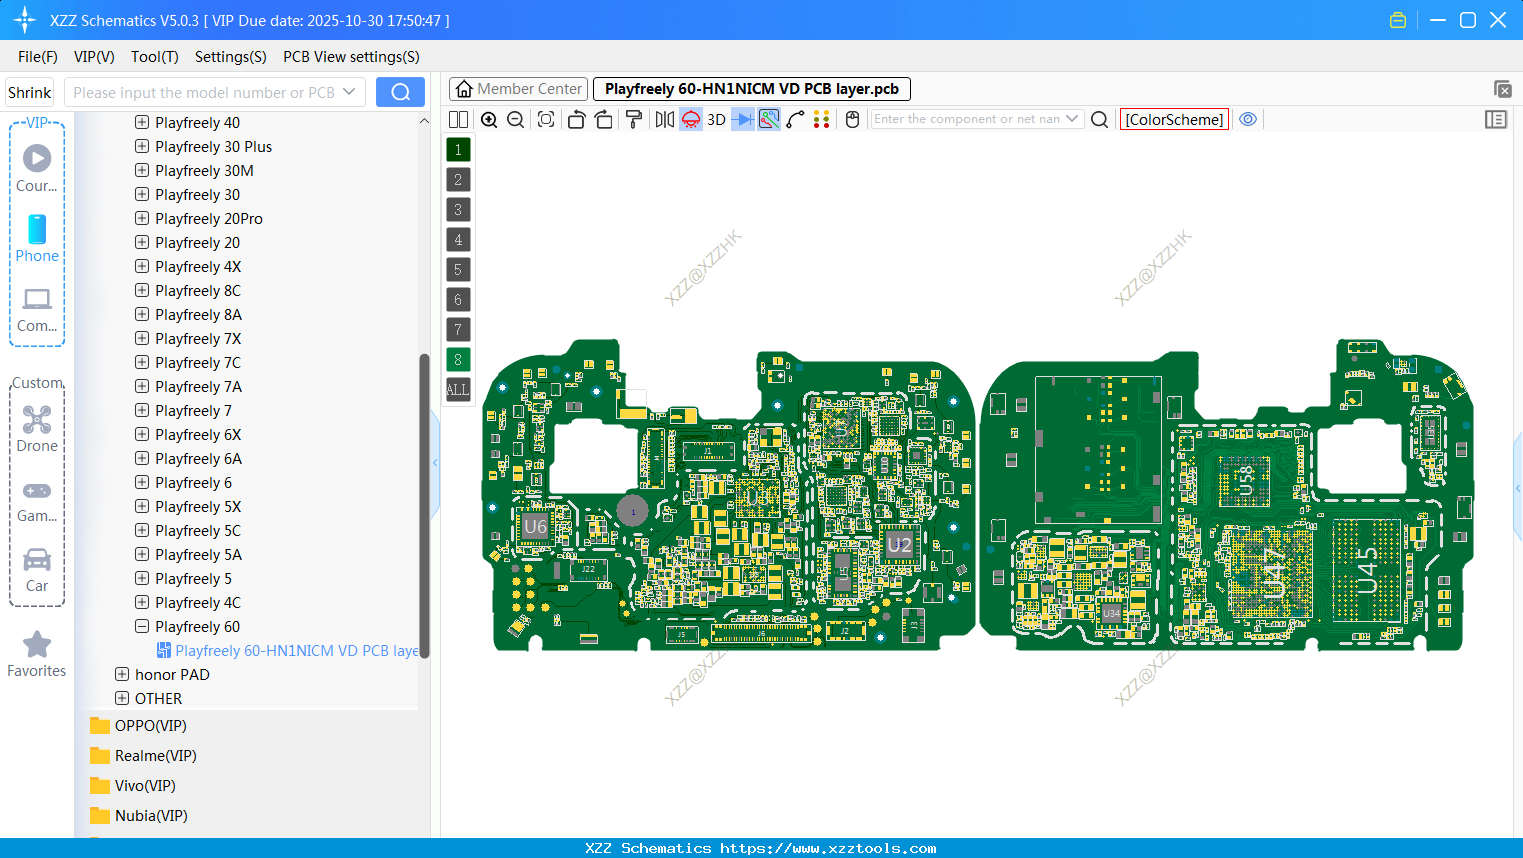Open the net tracing measure tool

[x=793, y=119]
